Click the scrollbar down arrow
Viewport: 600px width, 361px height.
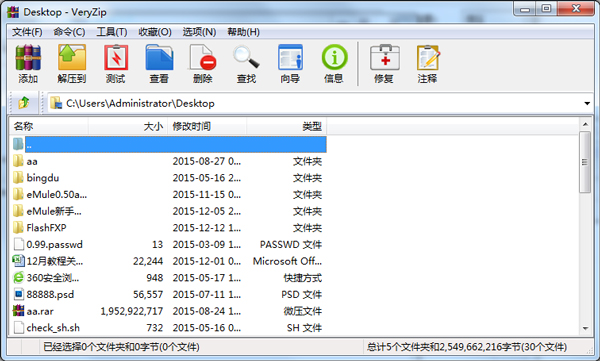[585, 328]
